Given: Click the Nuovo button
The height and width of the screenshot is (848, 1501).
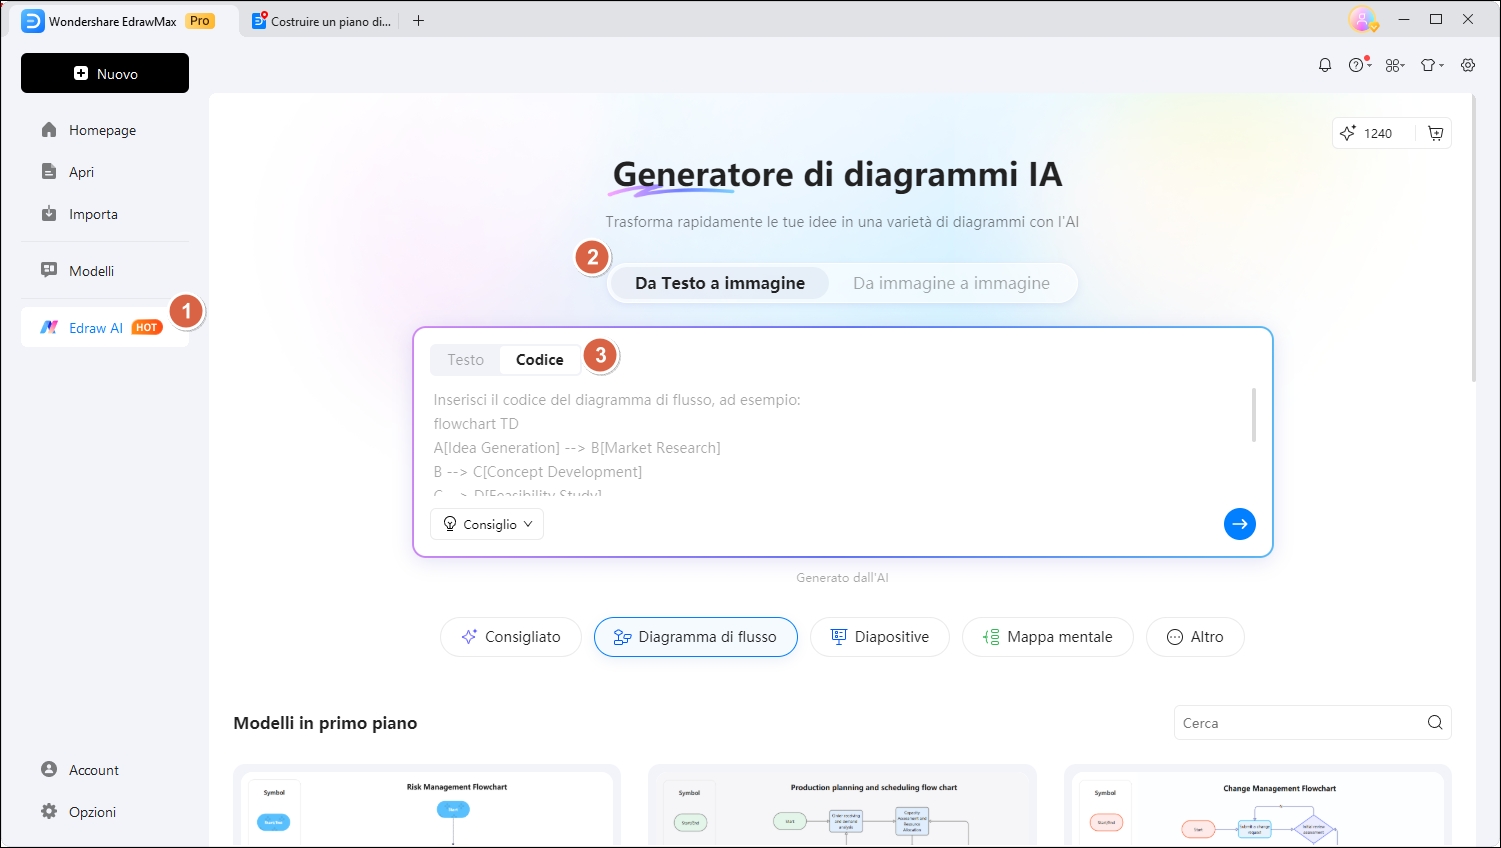Looking at the screenshot, I should click(x=105, y=73).
